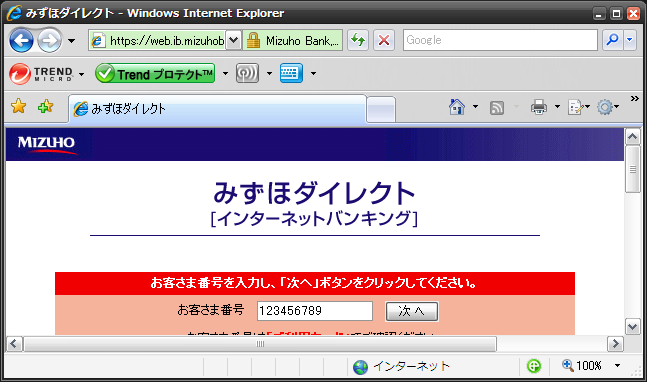
Task: Open the Favorites Center star
Action: coord(19,106)
